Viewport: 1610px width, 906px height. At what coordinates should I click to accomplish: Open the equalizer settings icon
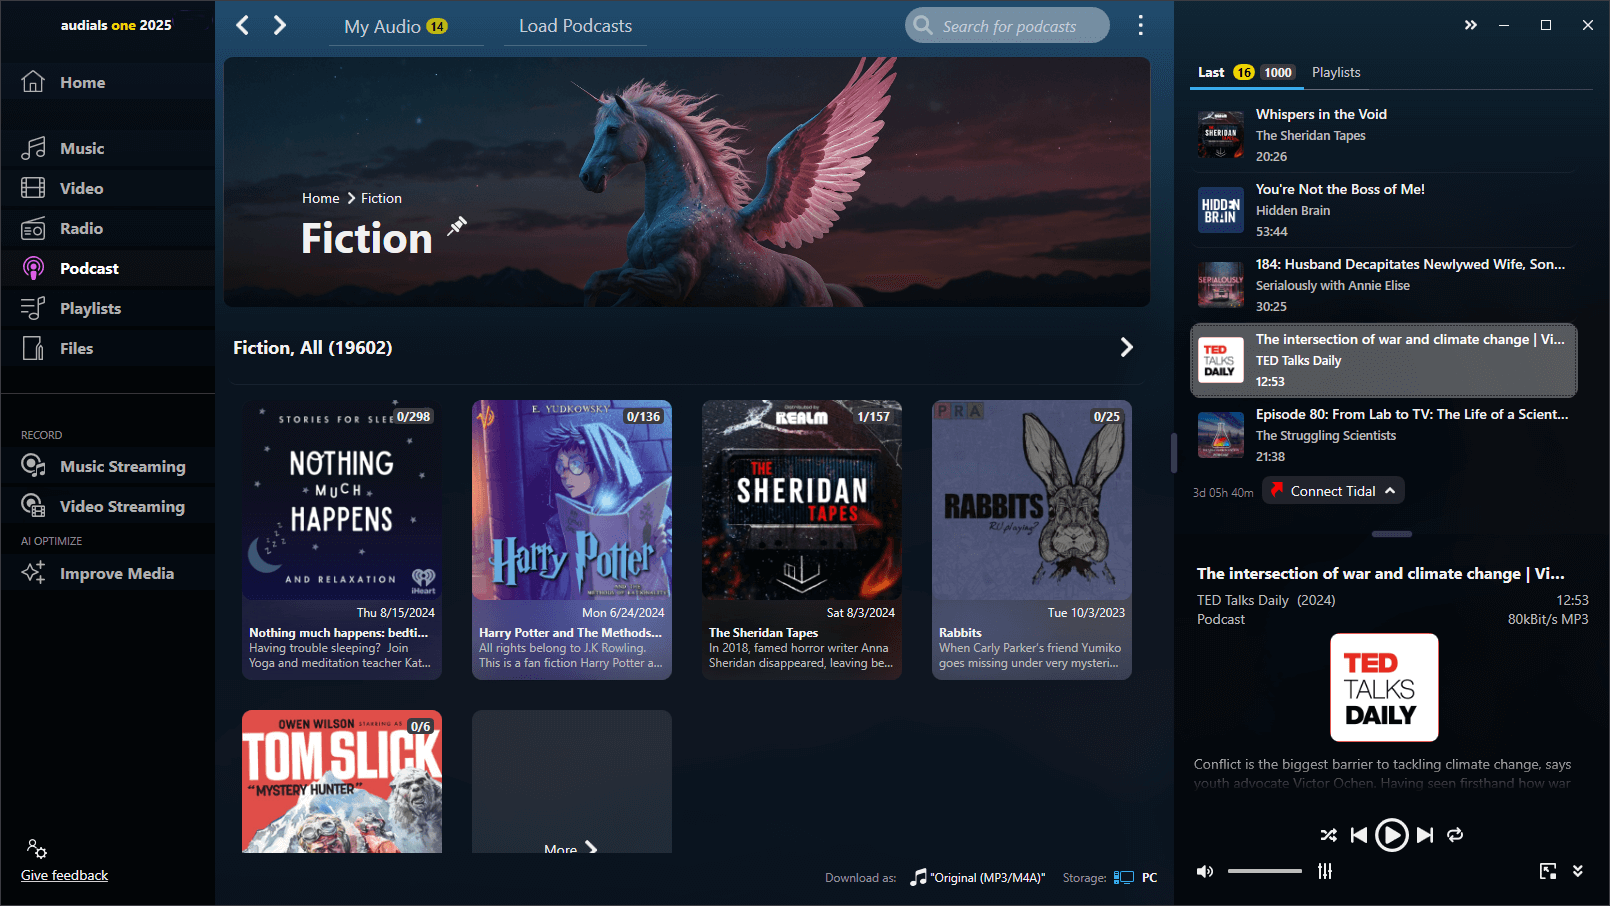tap(1325, 871)
